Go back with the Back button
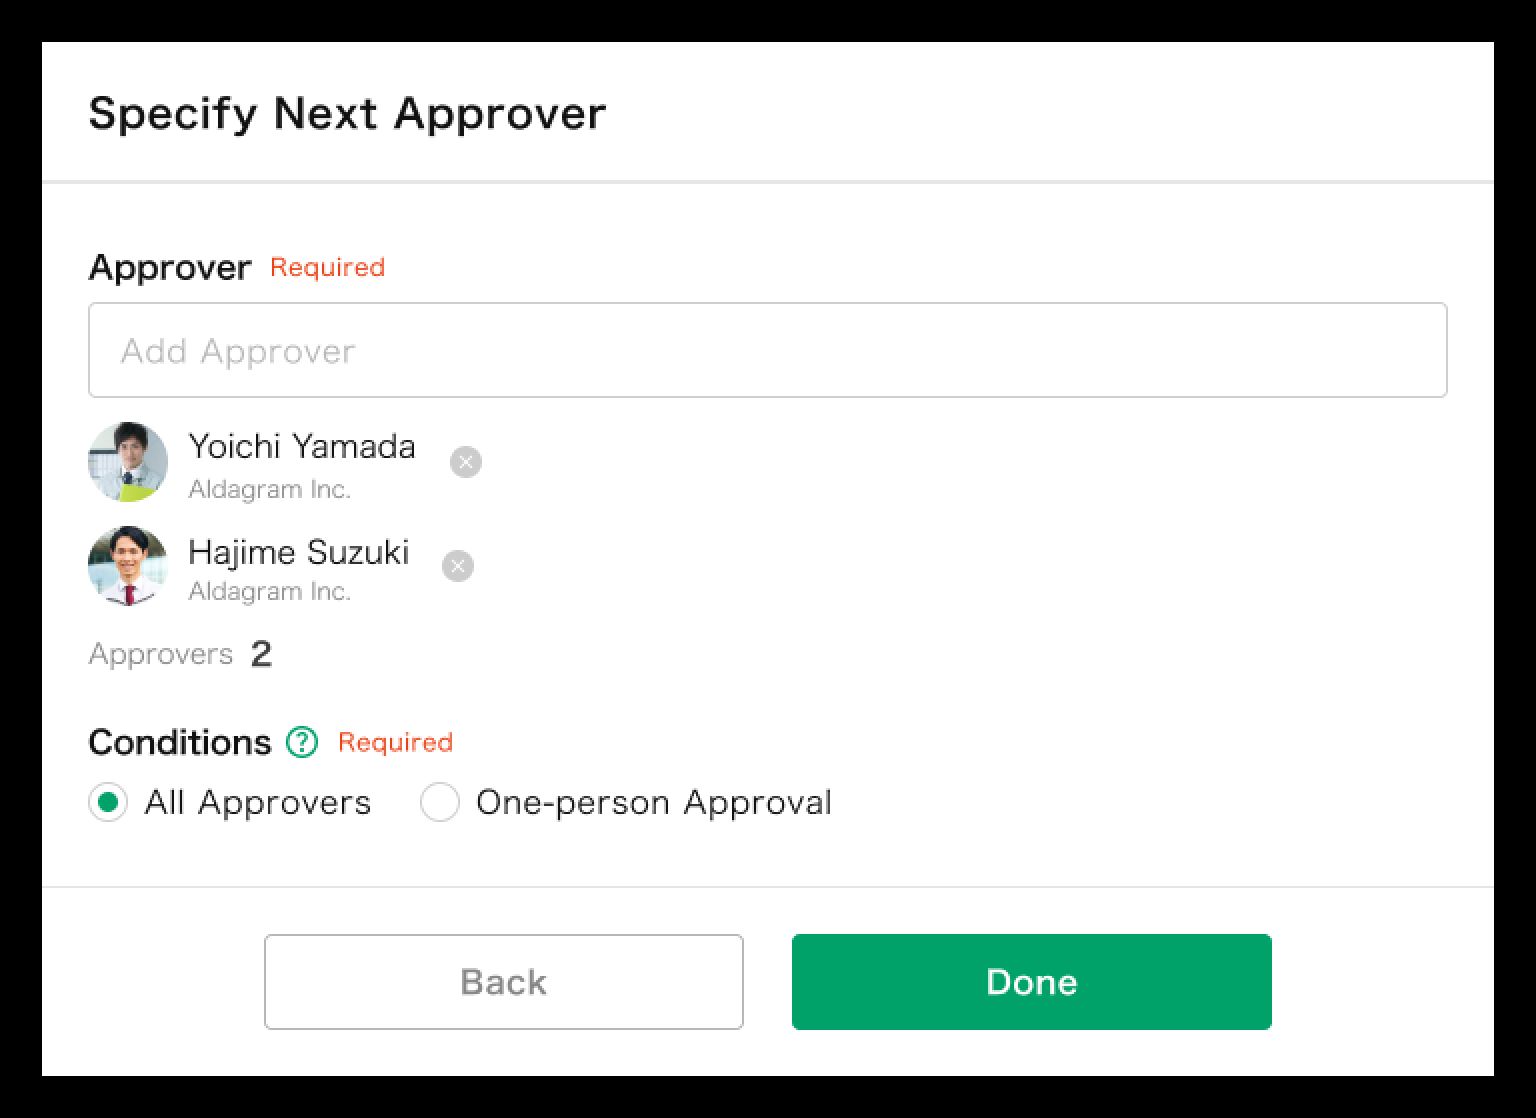The height and width of the screenshot is (1118, 1536). click(x=503, y=981)
